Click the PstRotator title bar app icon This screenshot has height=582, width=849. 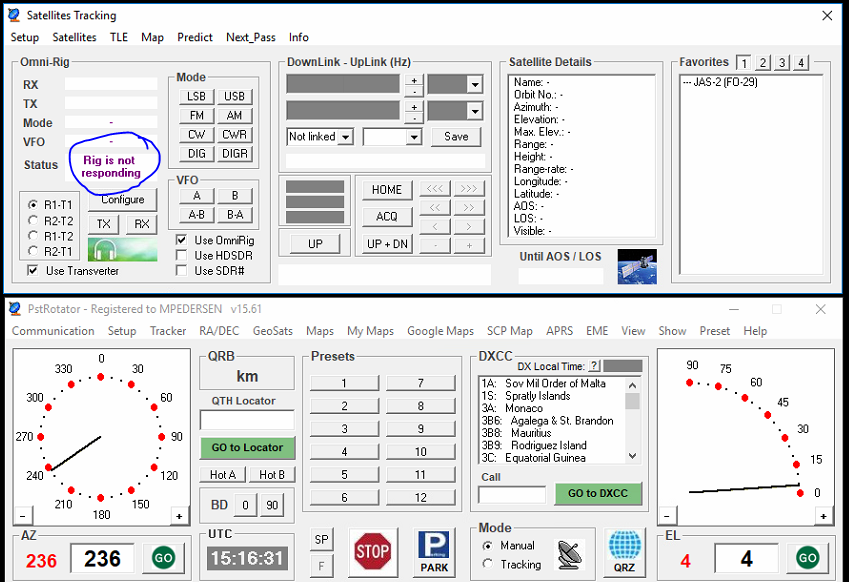[x=15, y=309]
